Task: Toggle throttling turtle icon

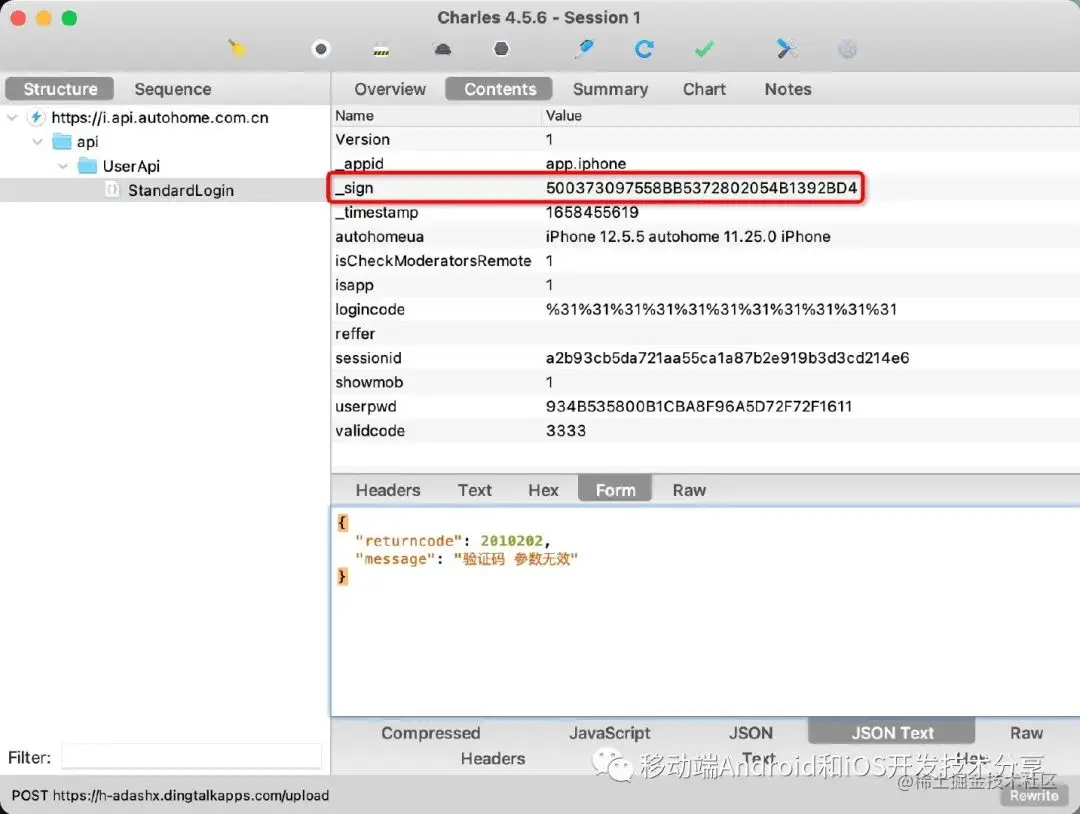Action: pos(443,49)
